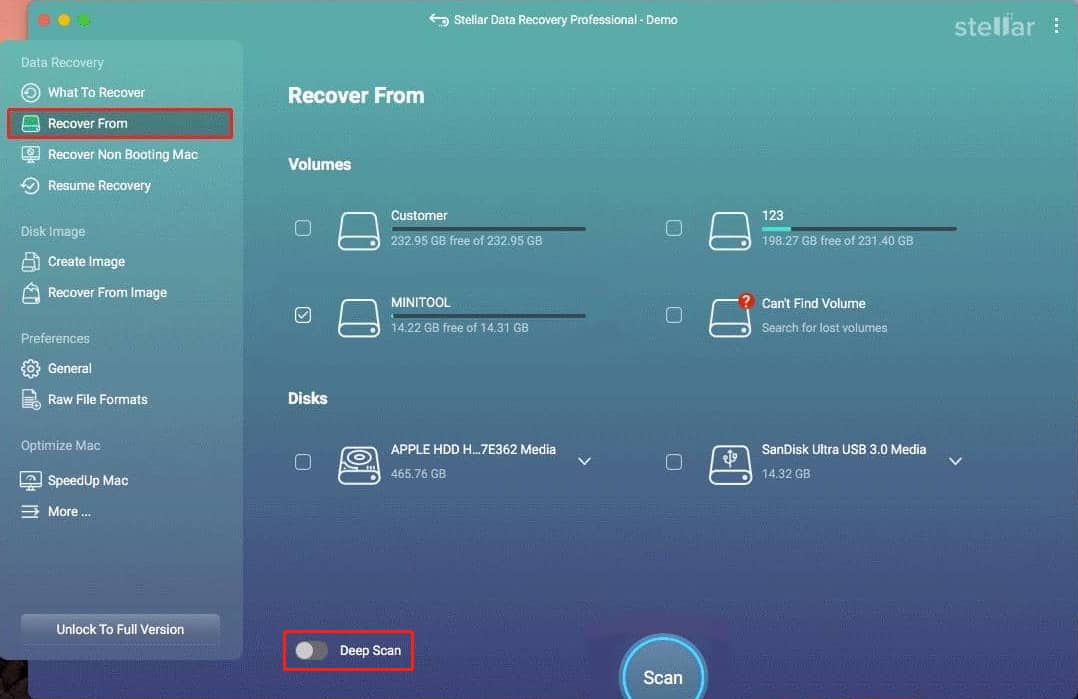
Task: Check the 123 volume checkbox
Action: pyautogui.click(x=674, y=228)
